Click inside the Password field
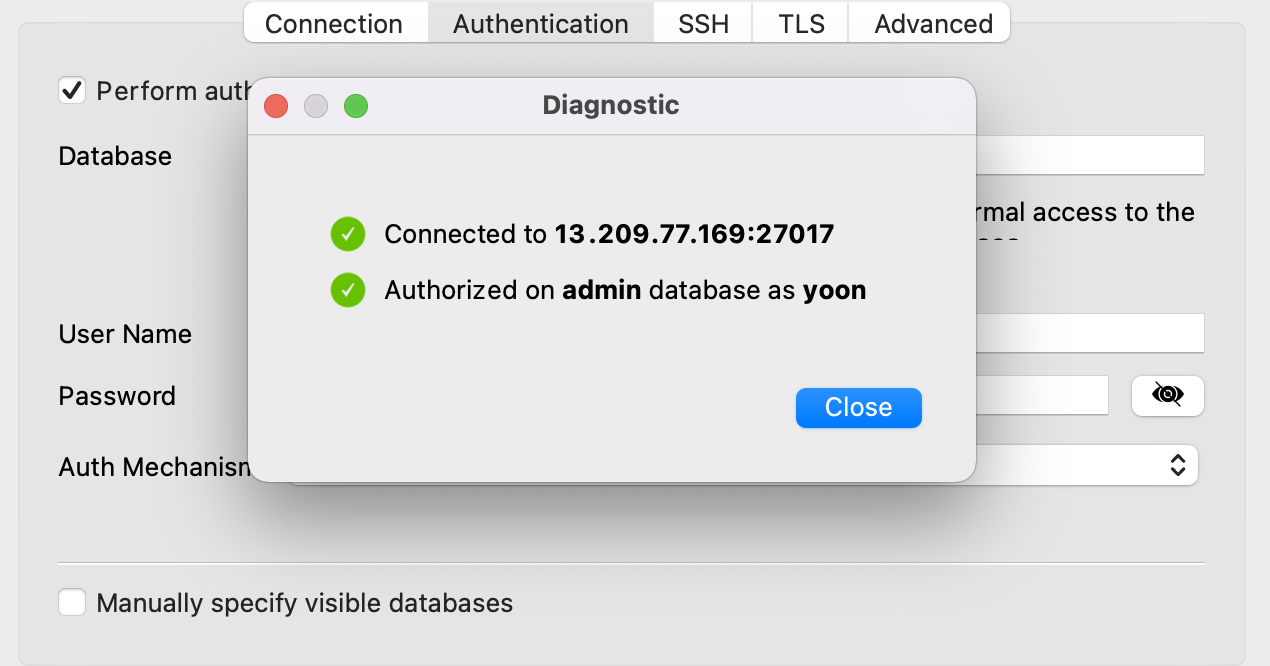The image size is (1270, 666). click(1042, 395)
